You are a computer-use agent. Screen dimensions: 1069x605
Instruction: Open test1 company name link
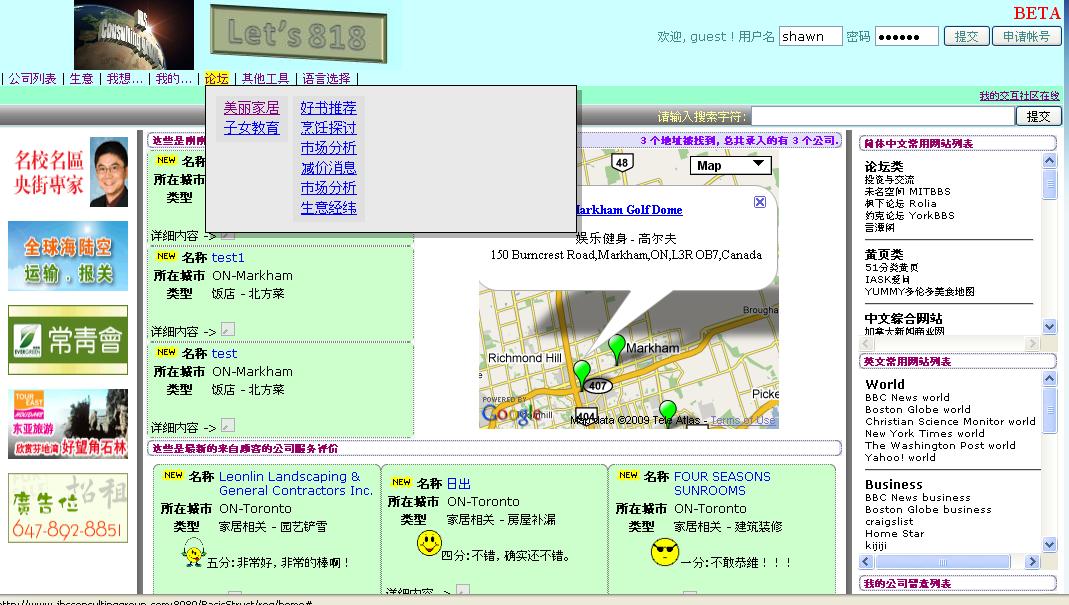tap(228, 258)
